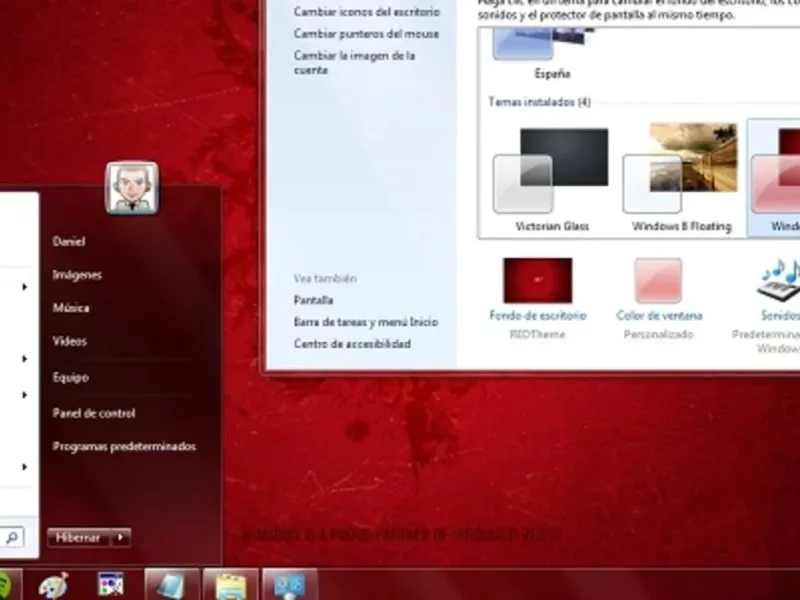Open Daniel user folder in Start menu

tap(69, 242)
